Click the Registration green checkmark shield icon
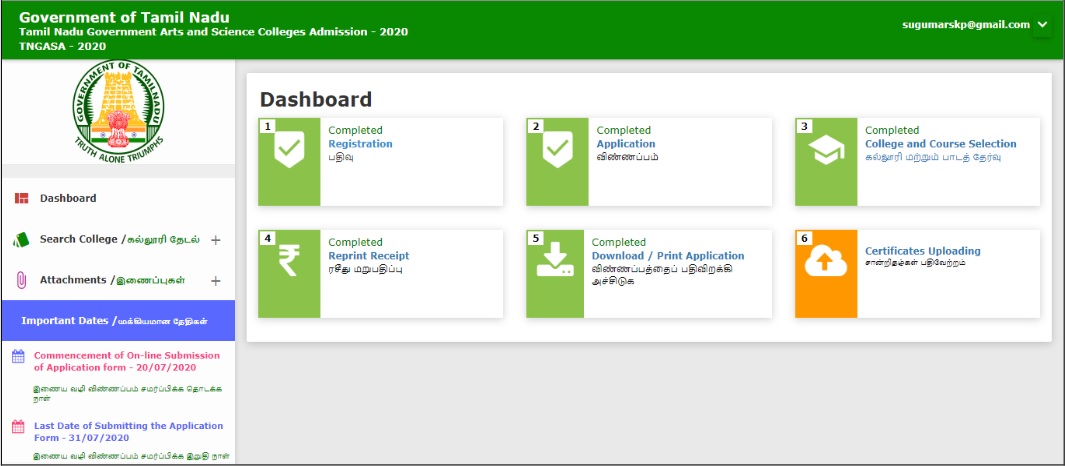This screenshot has height=466, width=1065. pos(289,151)
